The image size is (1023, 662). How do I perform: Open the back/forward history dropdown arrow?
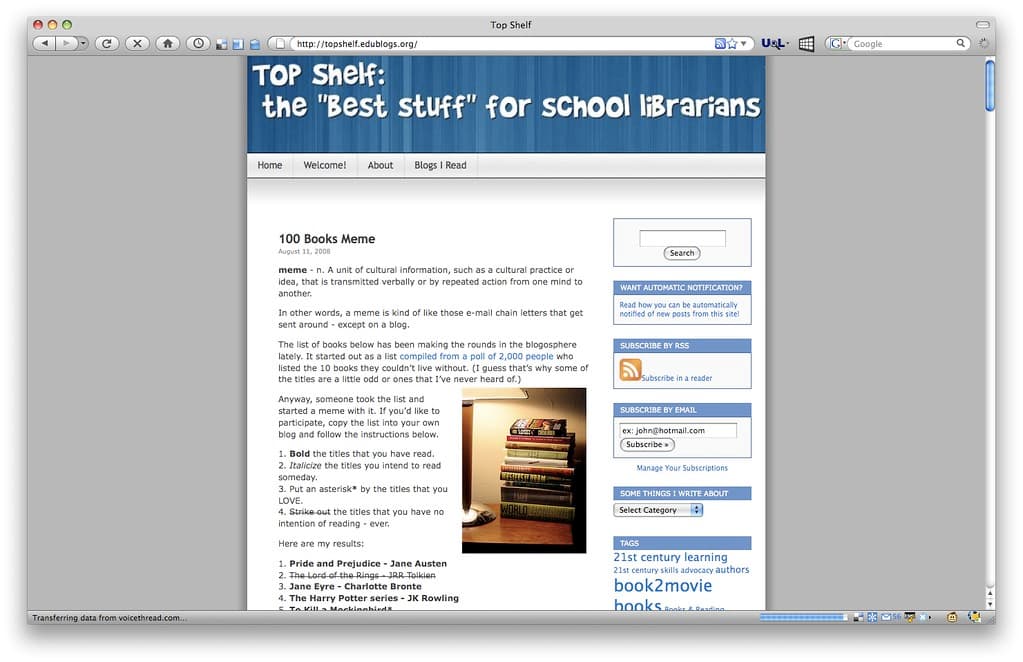(84, 44)
